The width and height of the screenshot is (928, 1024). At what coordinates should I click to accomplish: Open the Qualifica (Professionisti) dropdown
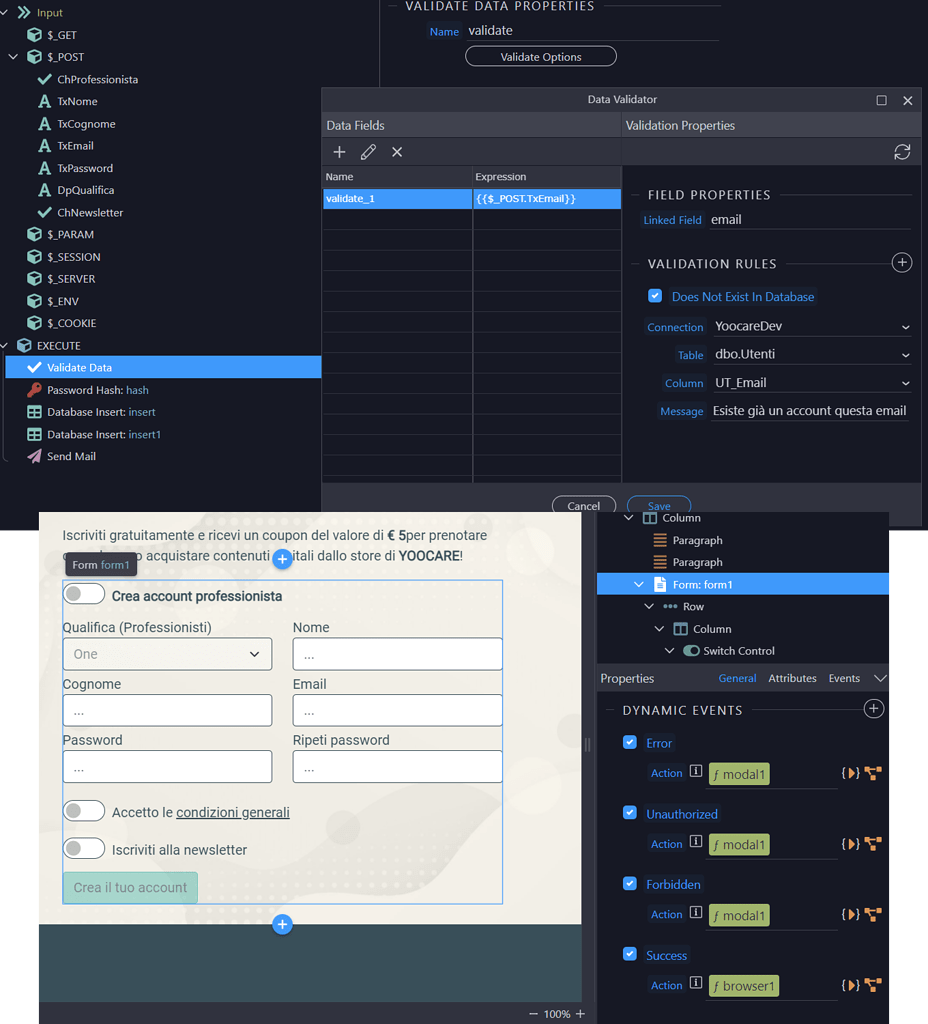click(x=167, y=654)
